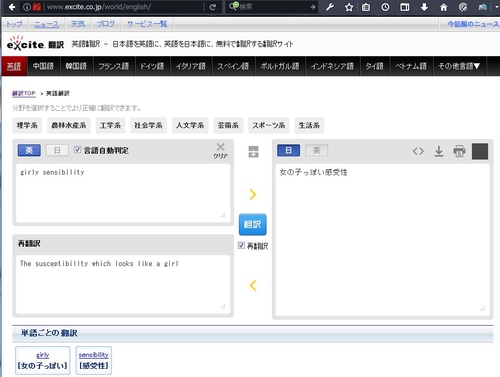The width and height of the screenshot is (500, 377).
Task: Open the イタリア語 language tab
Action: pyautogui.click(x=191, y=66)
